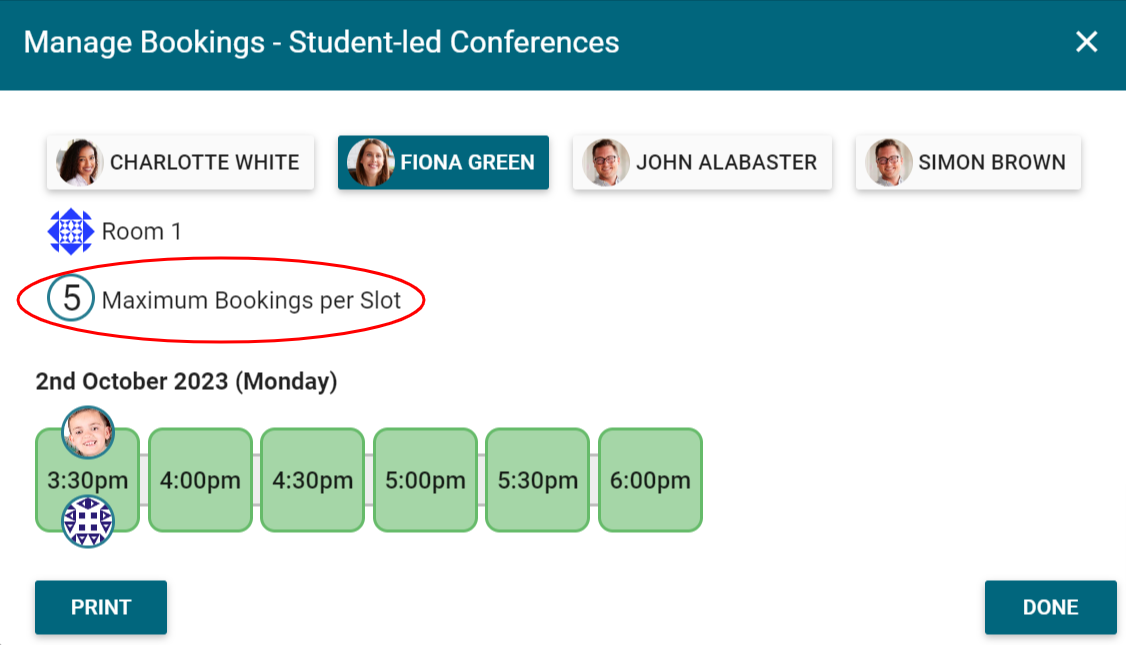Image resolution: width=1126 pixels, height=645 pixels.
Task: Click the 6:00pm time slot
Action: (650, 481)
